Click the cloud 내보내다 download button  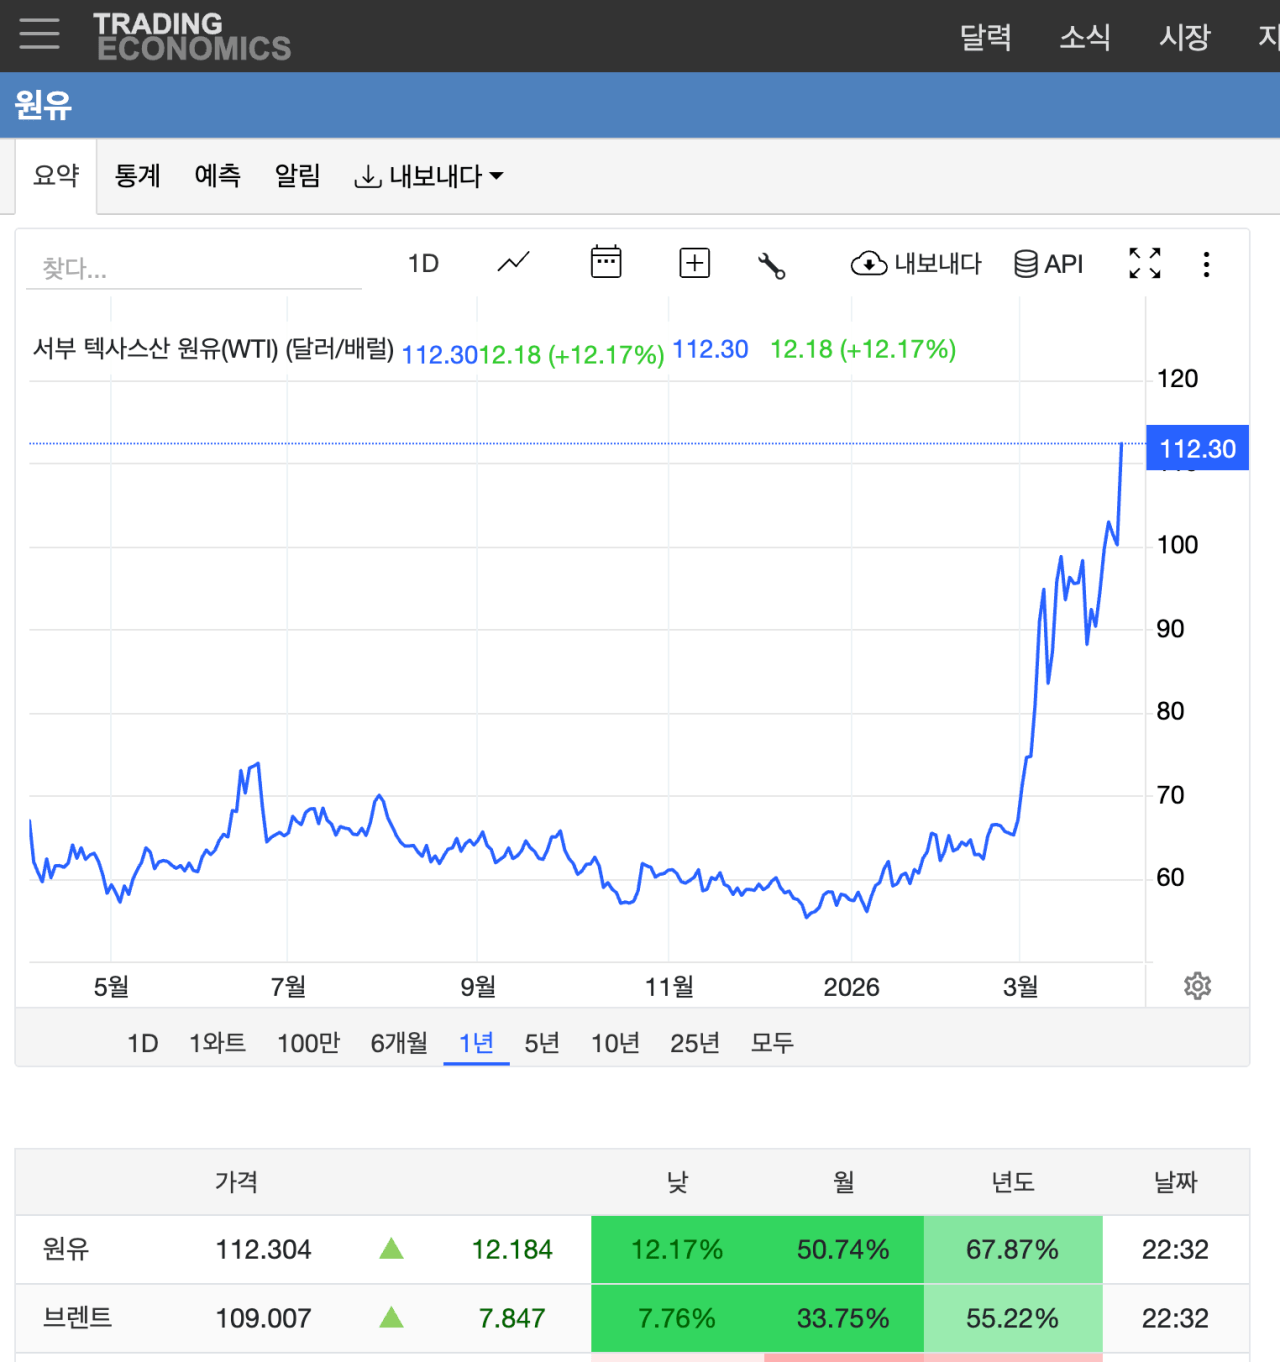click(916, 264)
